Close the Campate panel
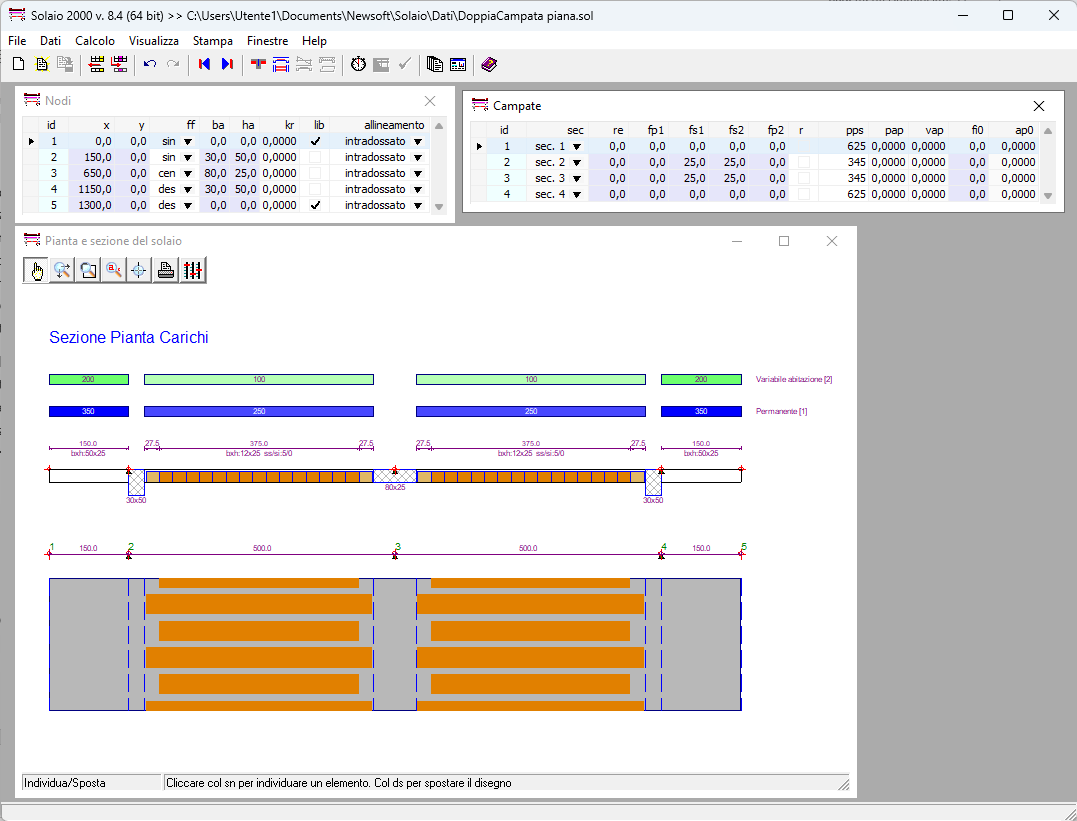Viewport: 1077px width, 821px height. click(x=1039, y=106)
